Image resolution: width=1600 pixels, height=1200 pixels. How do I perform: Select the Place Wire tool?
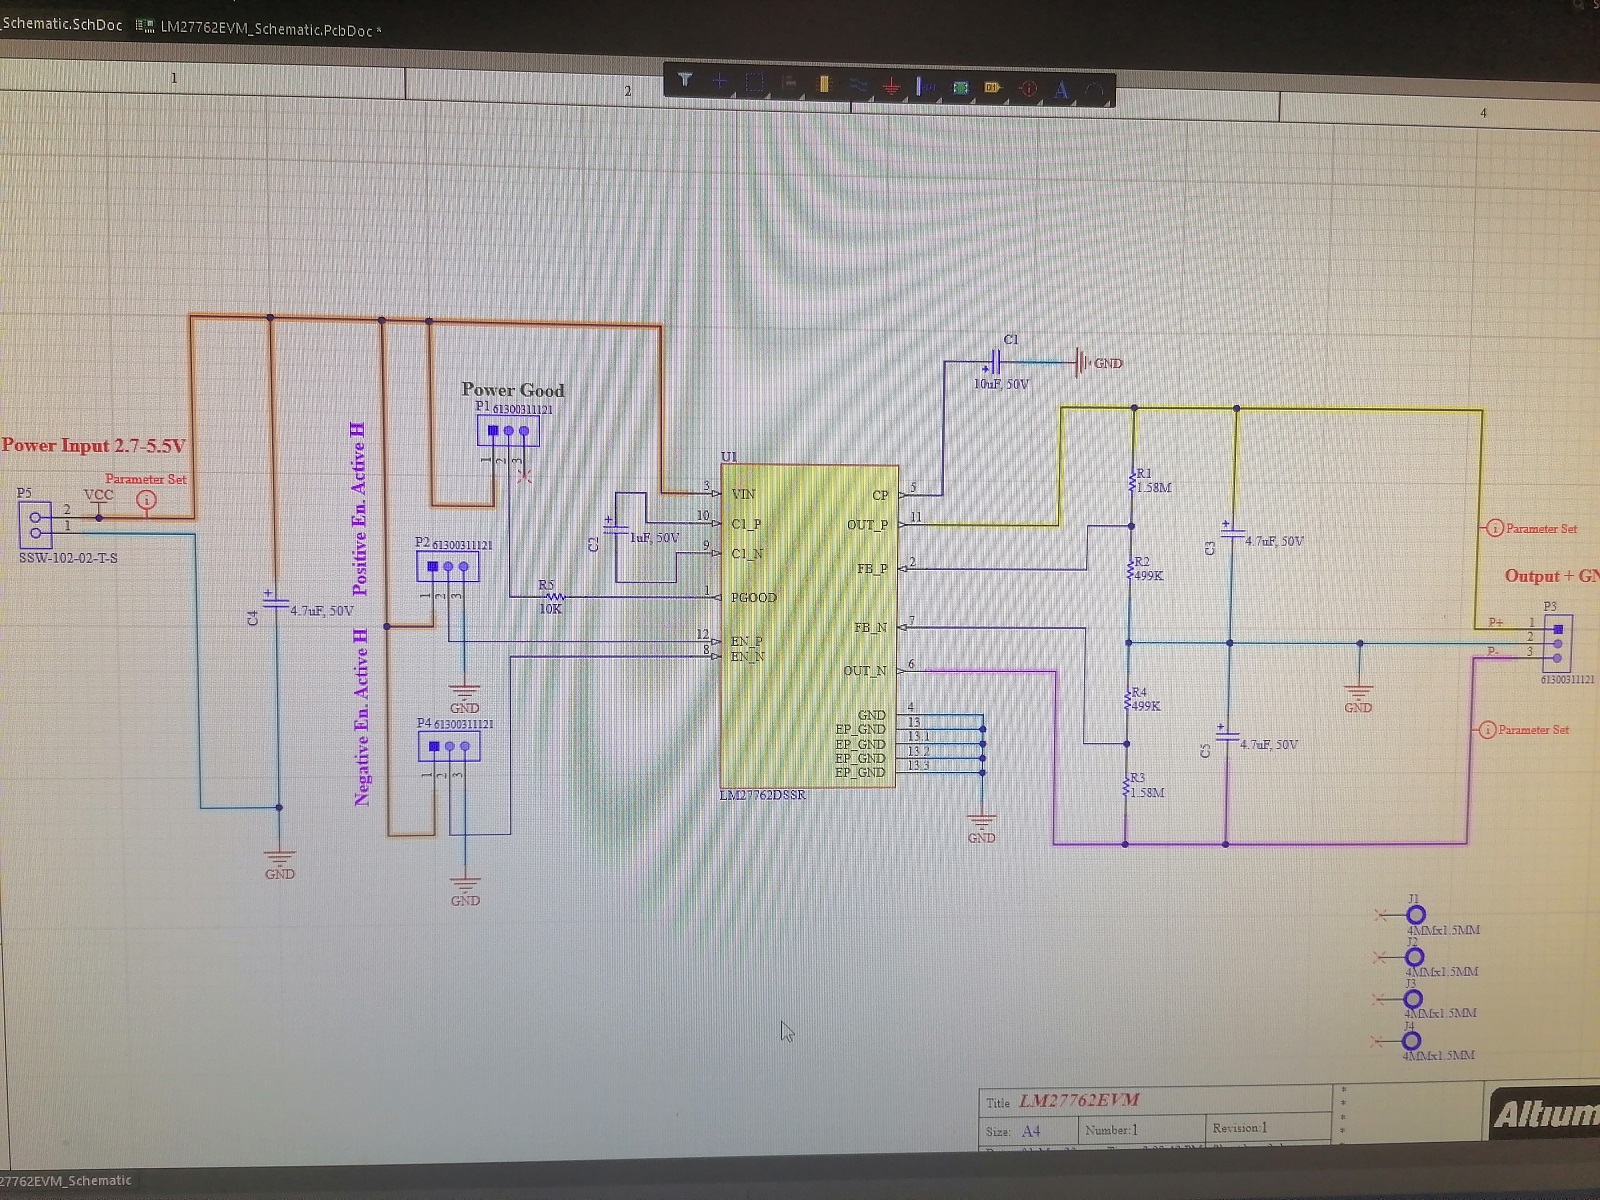[858, 85]
